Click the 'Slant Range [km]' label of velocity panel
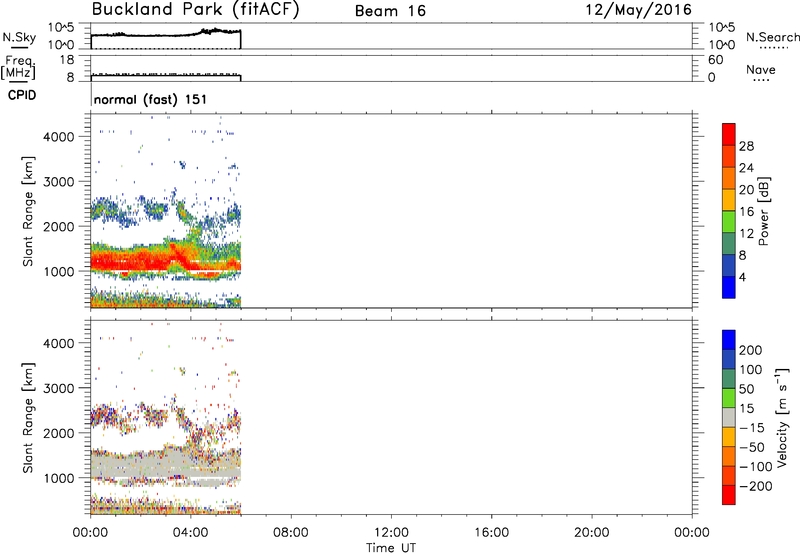800x554 pixels. pos(28,418)
